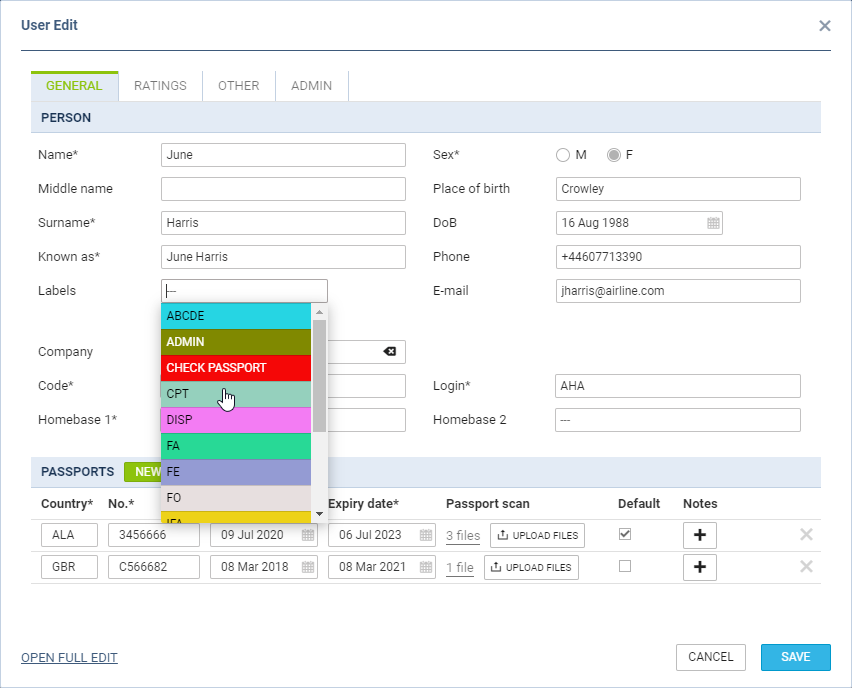The width and height of the screenshot is (852, 688).
Task: Open expiry date calendar for ALA passport
Action: click(426, 535)
